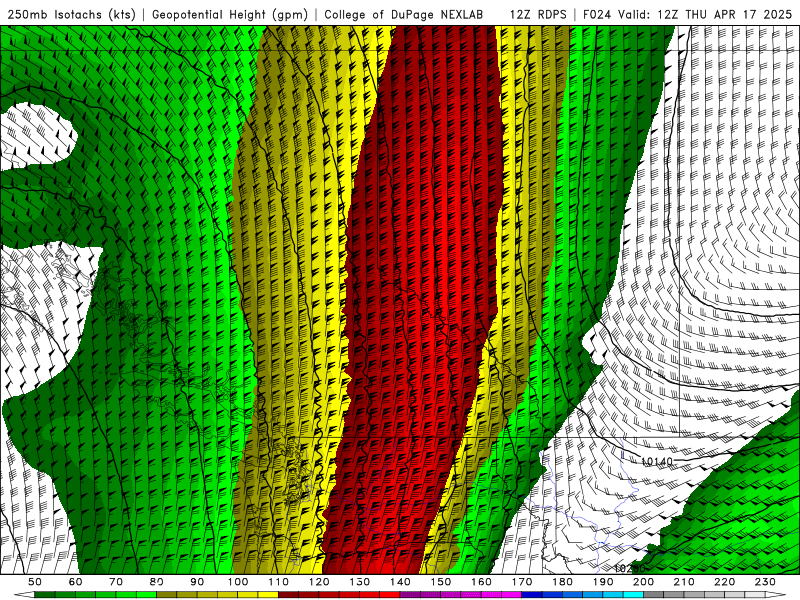
Task: Click the legend value 210
Action: (x=684, y=582)
